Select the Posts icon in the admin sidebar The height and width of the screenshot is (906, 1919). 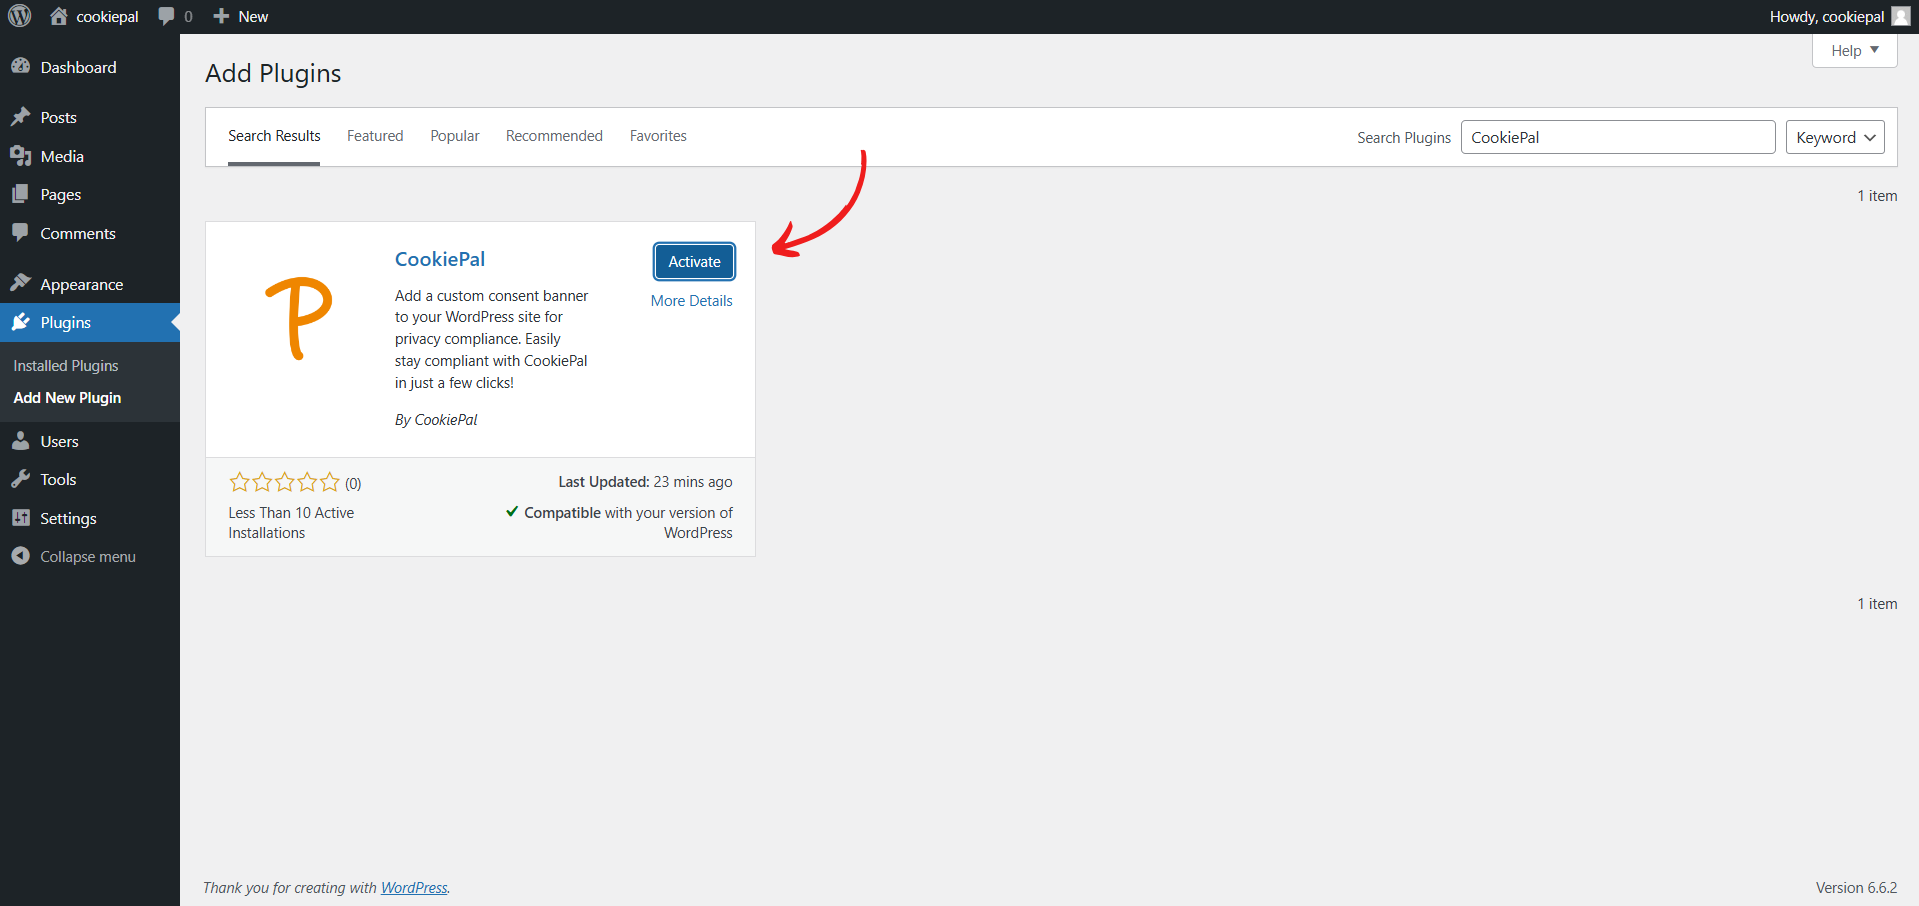(22, 117)
